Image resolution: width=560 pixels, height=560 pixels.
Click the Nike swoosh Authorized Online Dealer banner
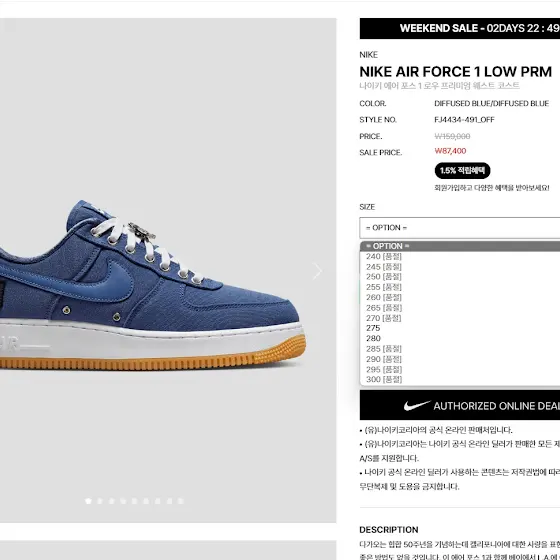click(x=460, y=405)
